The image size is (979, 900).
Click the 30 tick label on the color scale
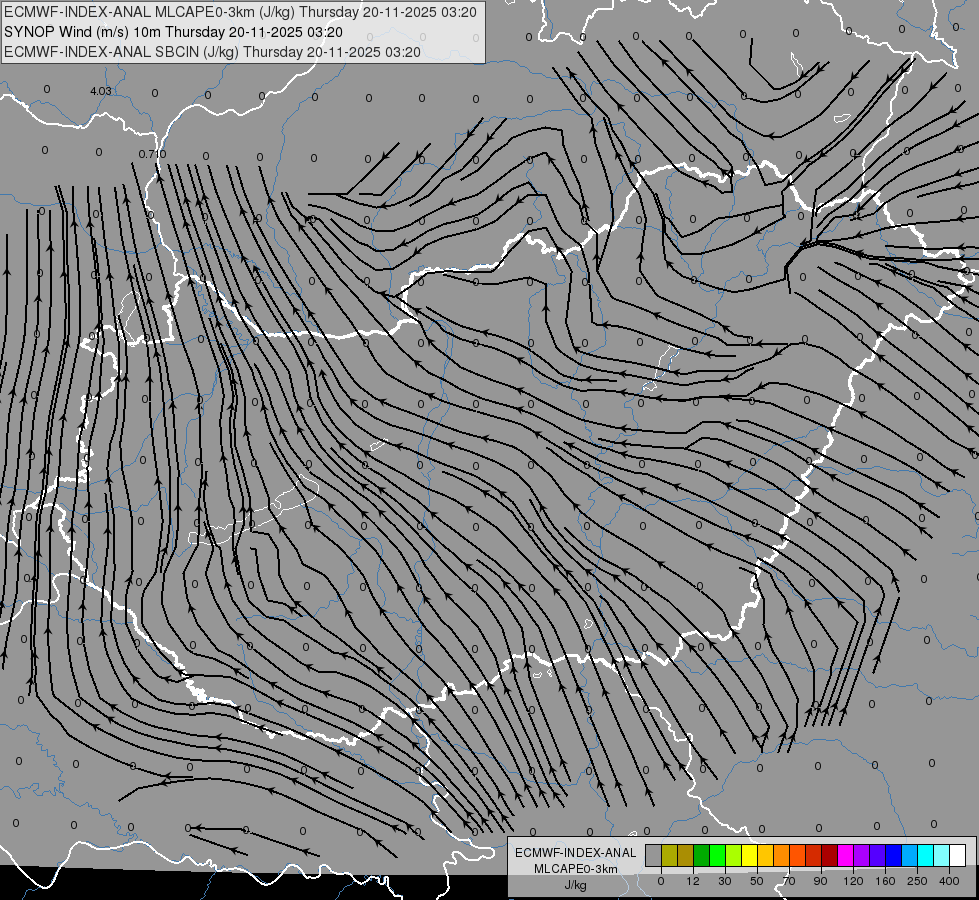click(x=725, y=881)
